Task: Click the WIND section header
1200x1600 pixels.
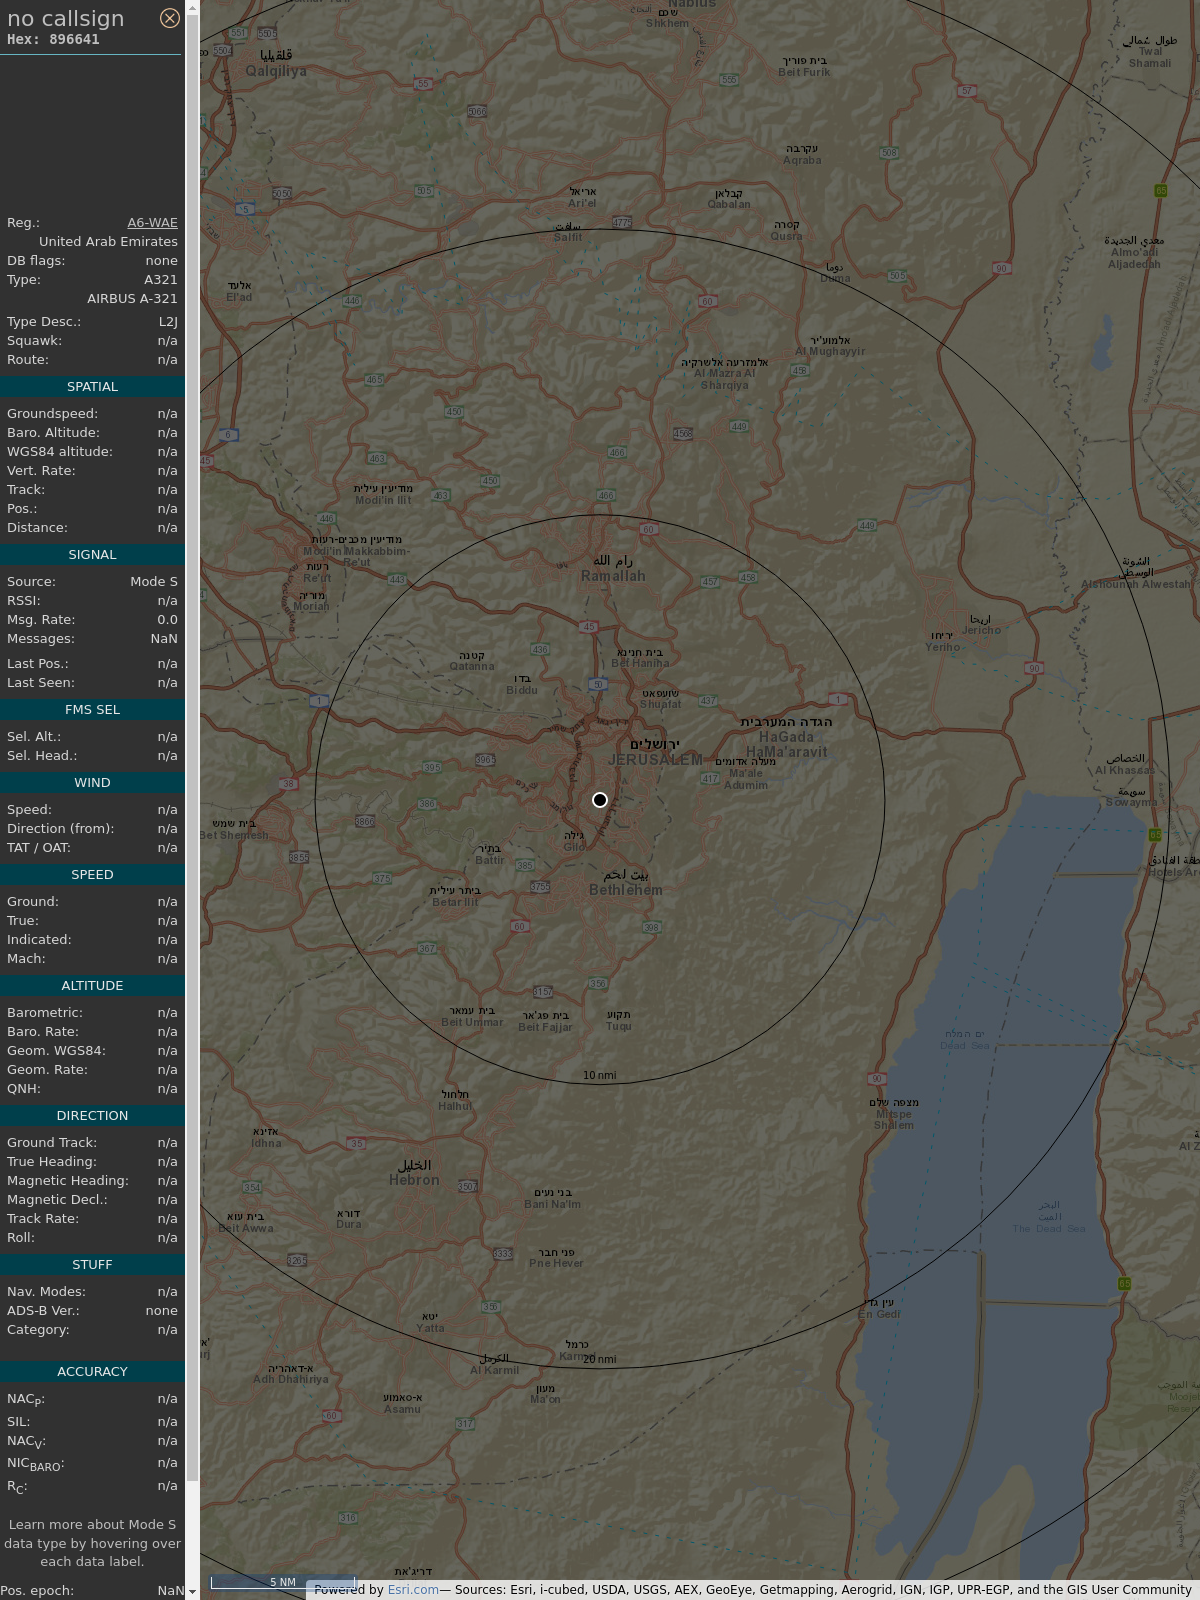Action: click(x=92, y=783)
